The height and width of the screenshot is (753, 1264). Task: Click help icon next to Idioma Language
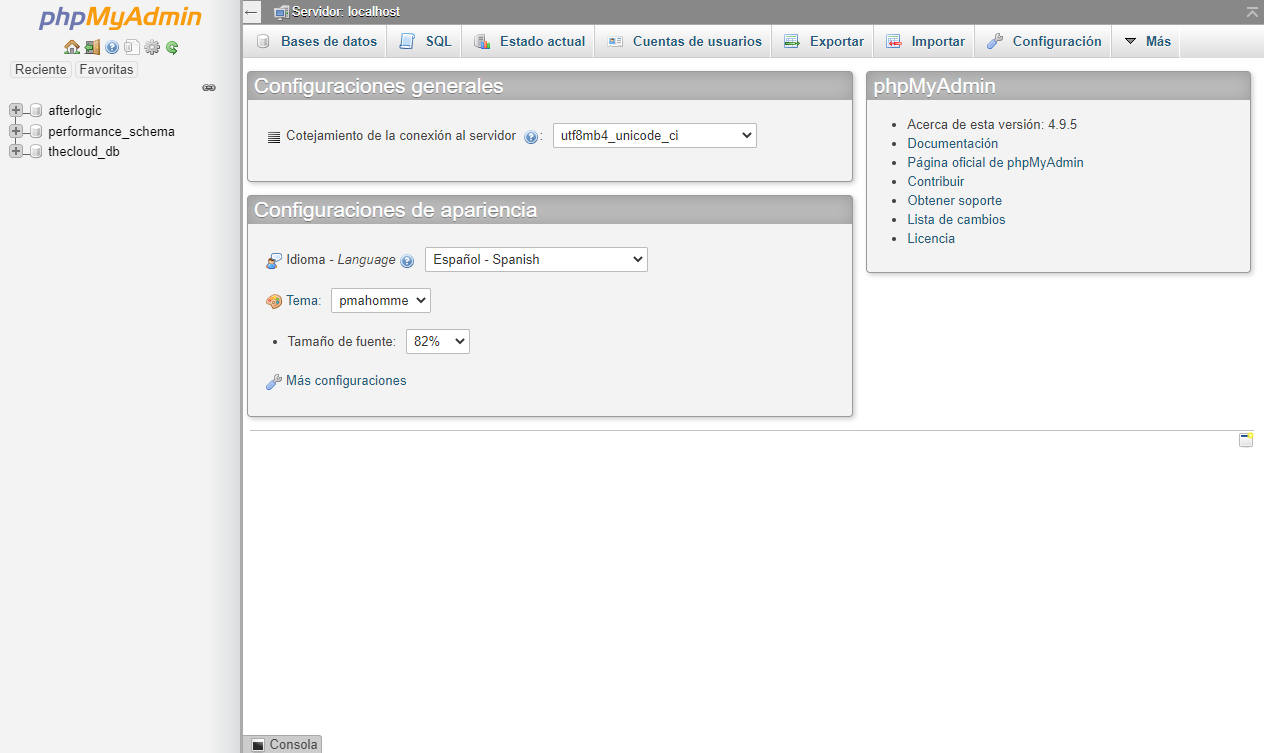[407, 261]
